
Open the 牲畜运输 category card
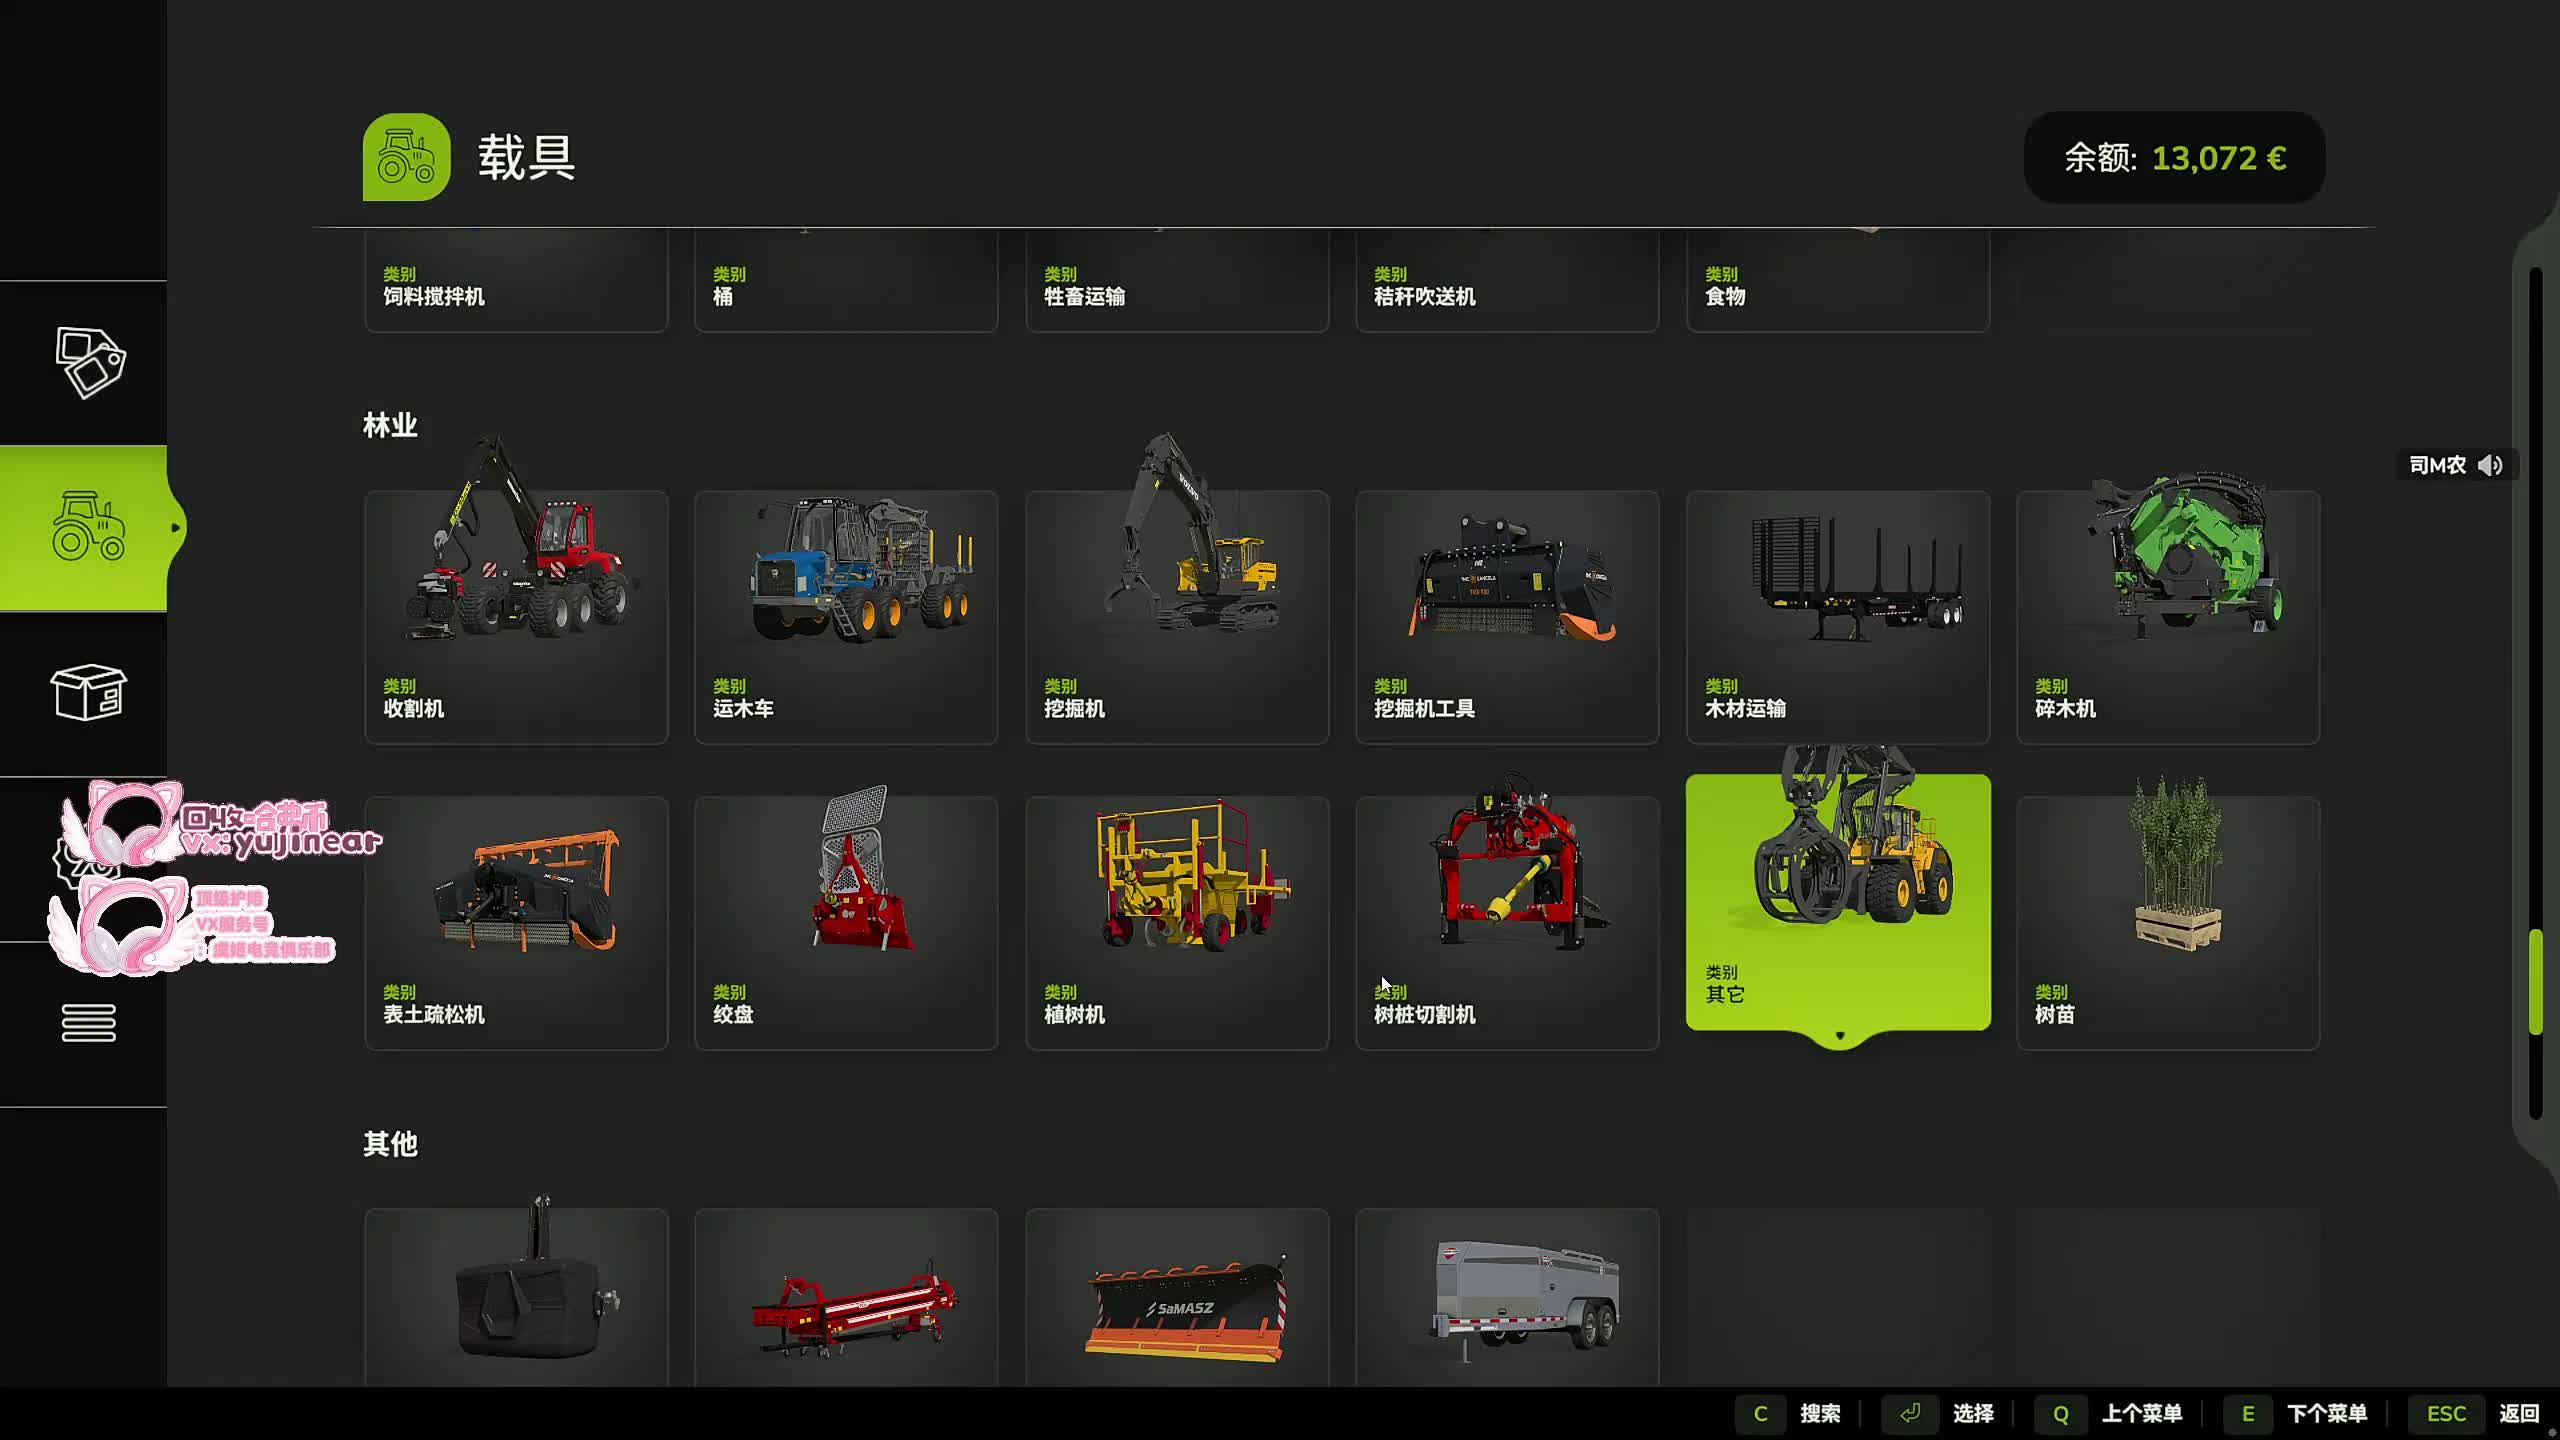pyautogui.click(x=1177, y=281)
